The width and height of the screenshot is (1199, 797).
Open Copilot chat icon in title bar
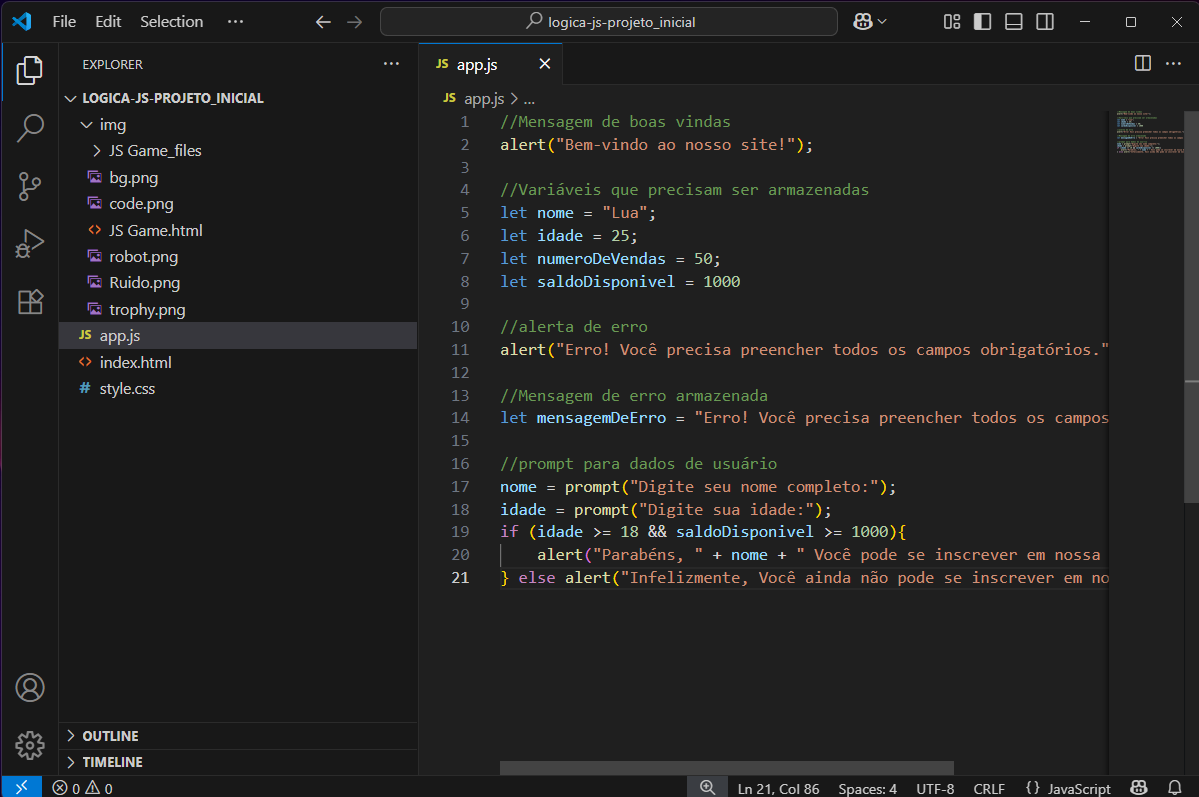pyautogui.click(x=863, y=22)
